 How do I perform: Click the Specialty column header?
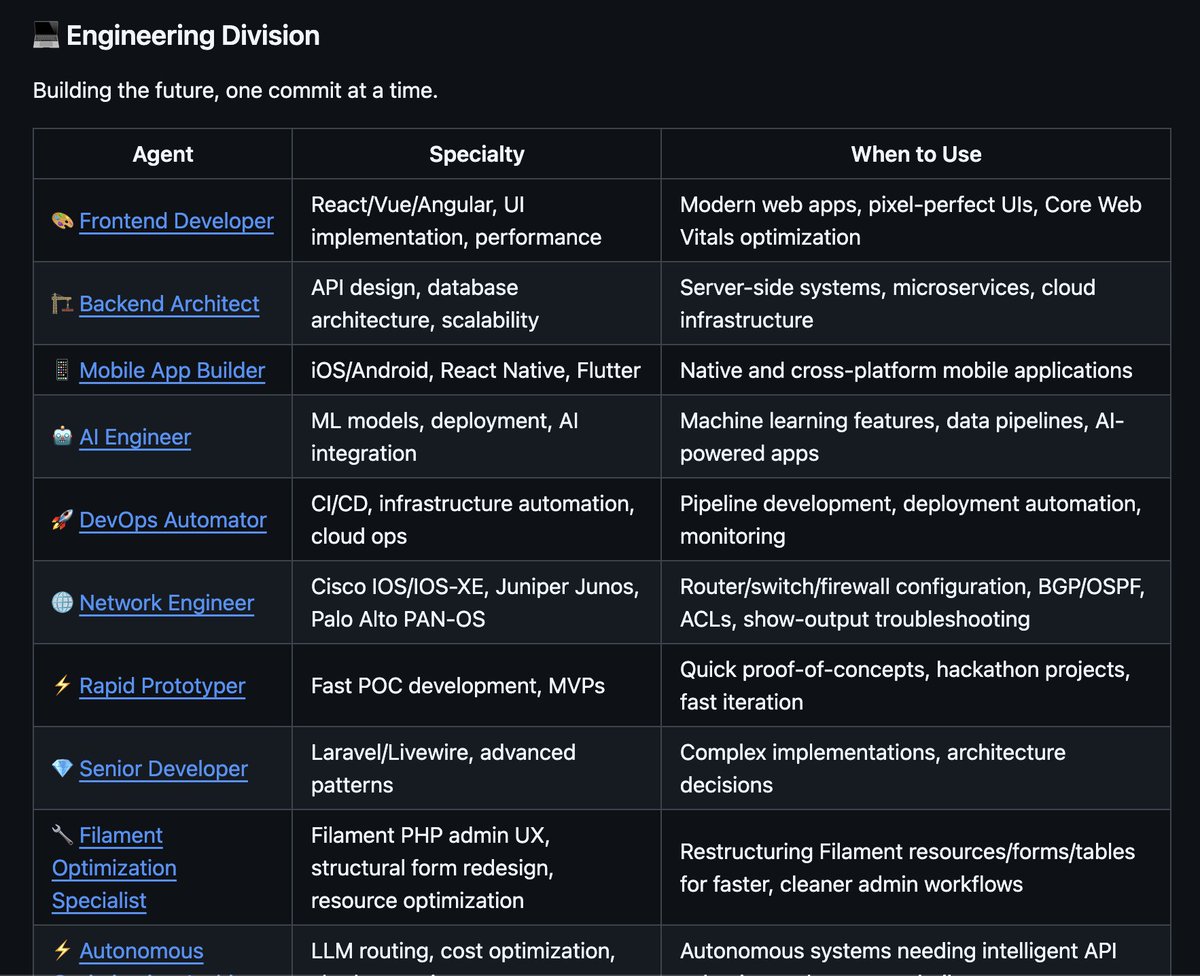click(x=477, y=154)
